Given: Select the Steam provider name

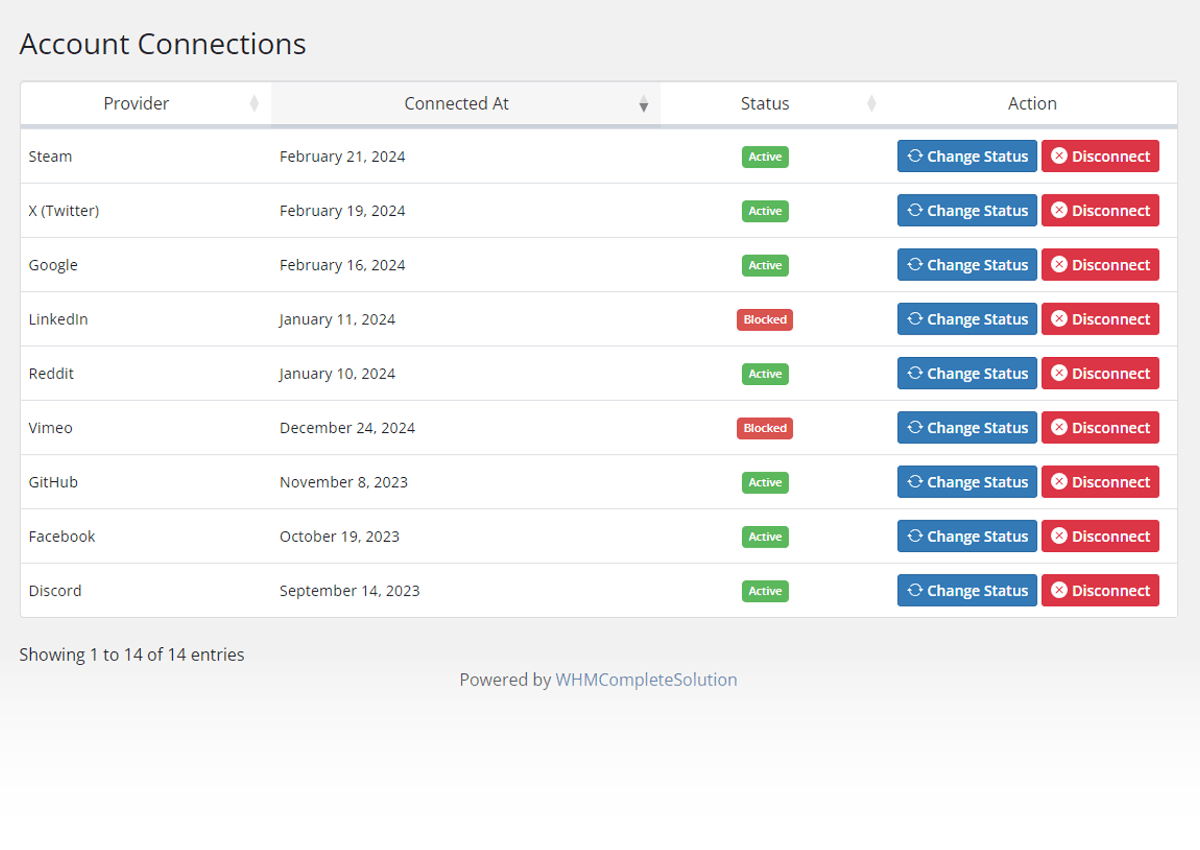Looking at the screenshot, I should click(50, 156).
